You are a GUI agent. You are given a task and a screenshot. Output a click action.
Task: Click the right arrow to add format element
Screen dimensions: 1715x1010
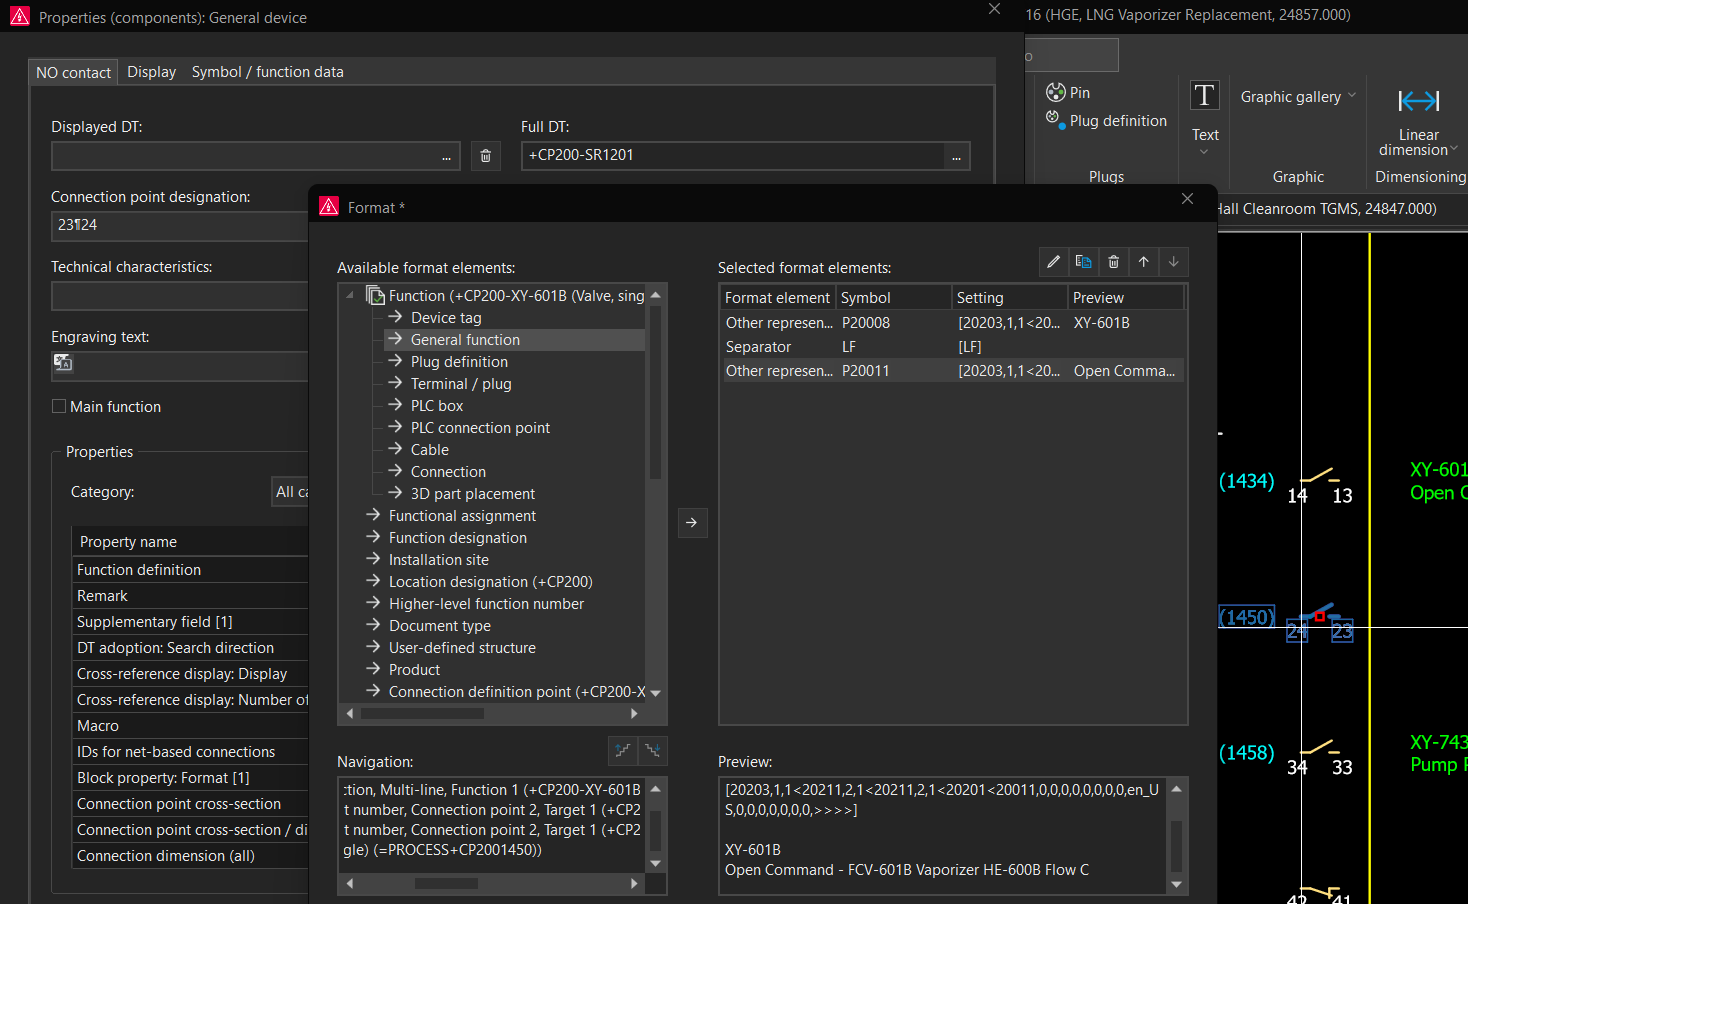pos(692,523)
